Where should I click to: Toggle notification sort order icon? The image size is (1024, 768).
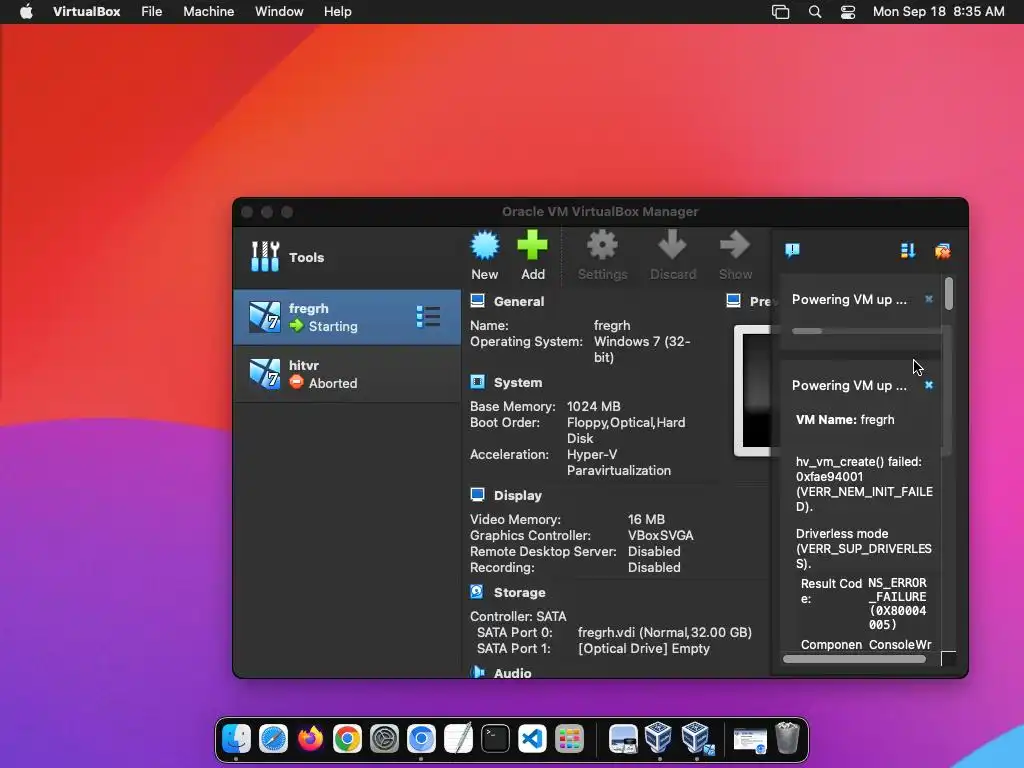click(x=908, y=250)
